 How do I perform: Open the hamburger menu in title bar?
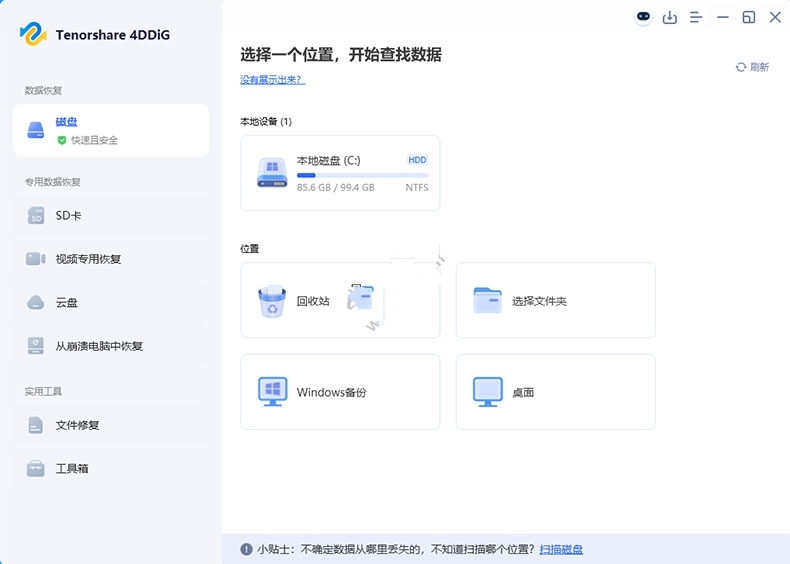point(696,17)
